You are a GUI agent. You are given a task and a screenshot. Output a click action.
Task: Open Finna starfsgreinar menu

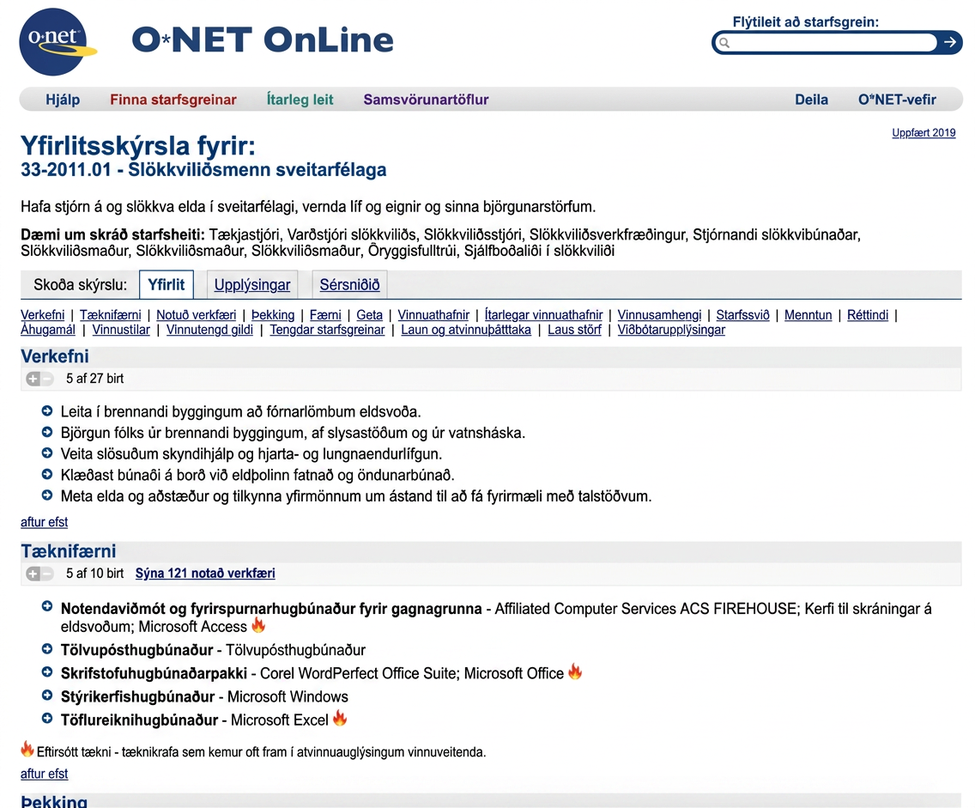tap(173, 100)
